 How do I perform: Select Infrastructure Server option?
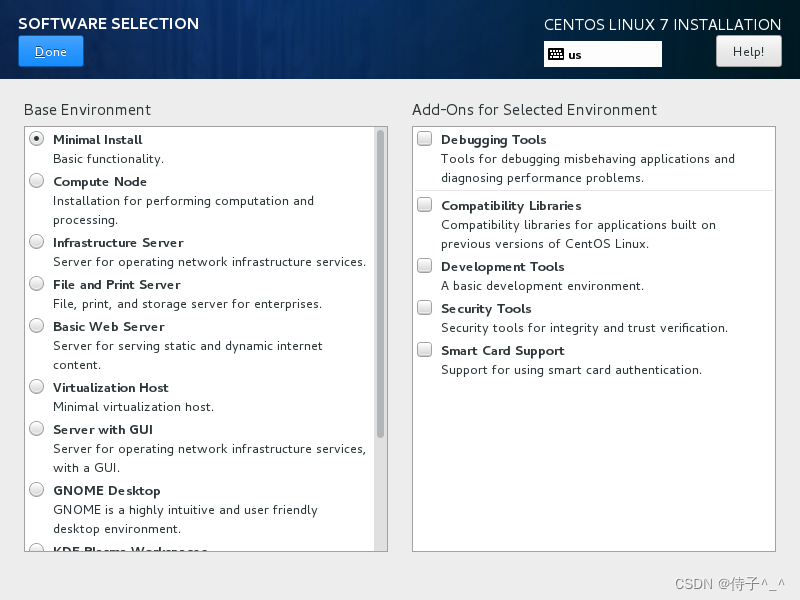[x=37, y=242]
